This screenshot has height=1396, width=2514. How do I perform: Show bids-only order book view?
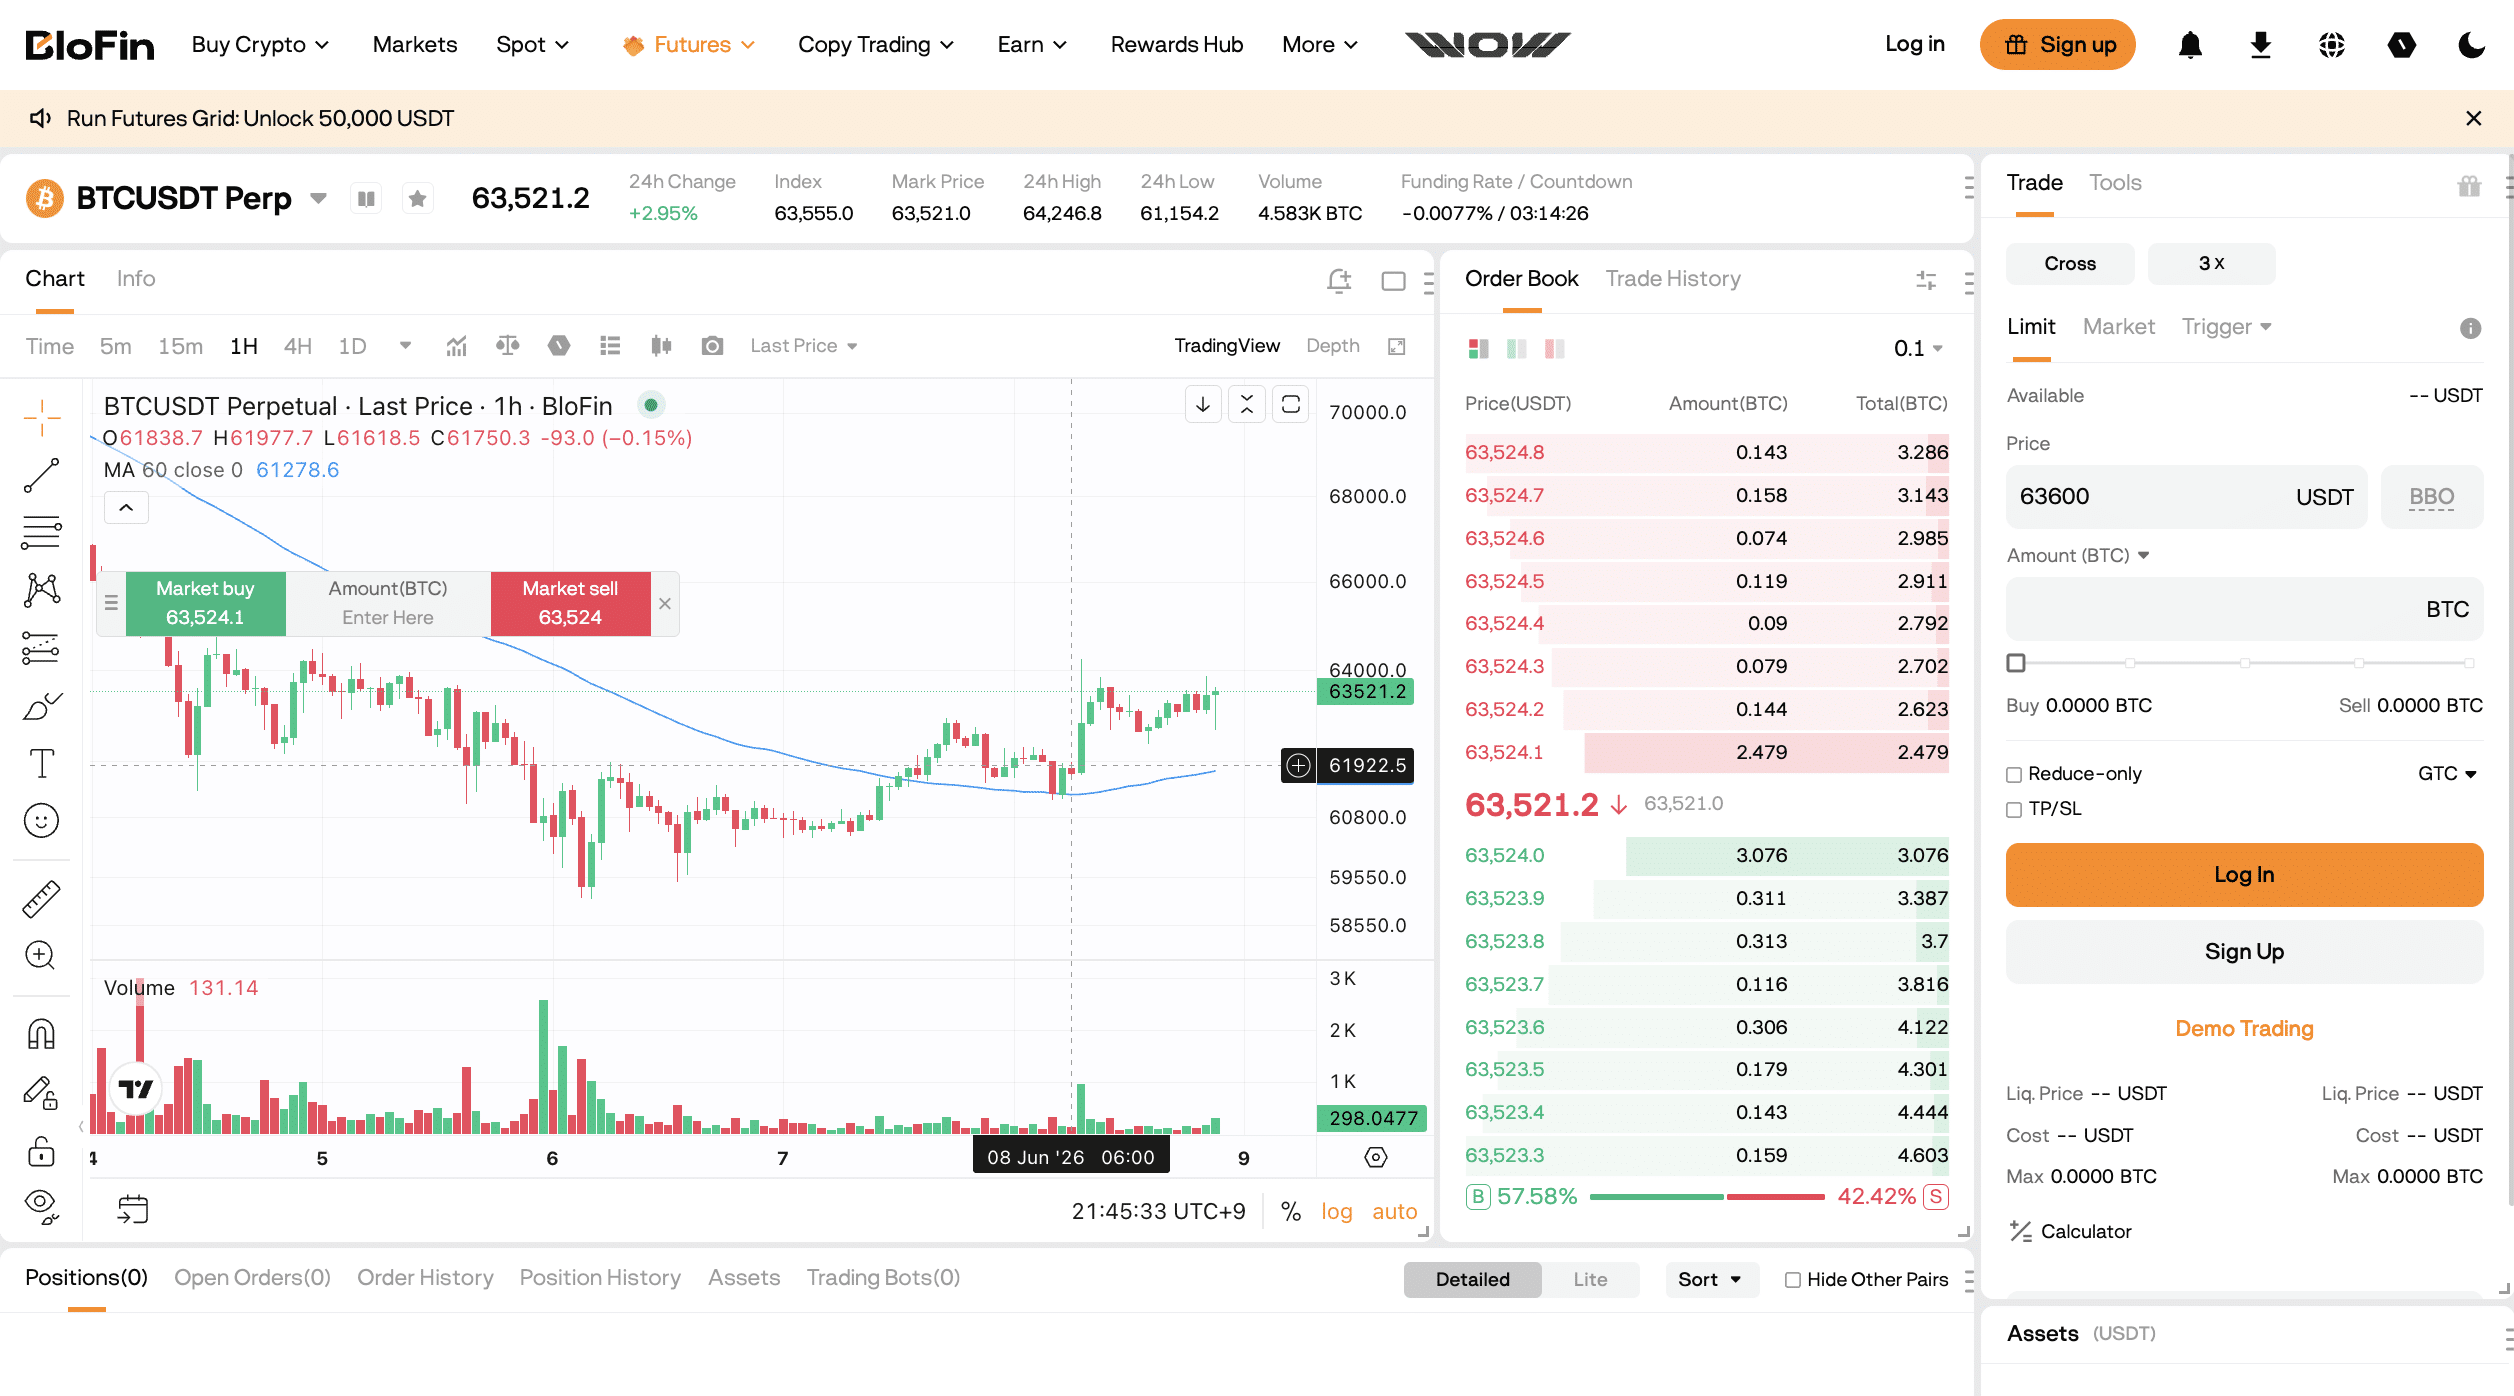point(1516,348)
